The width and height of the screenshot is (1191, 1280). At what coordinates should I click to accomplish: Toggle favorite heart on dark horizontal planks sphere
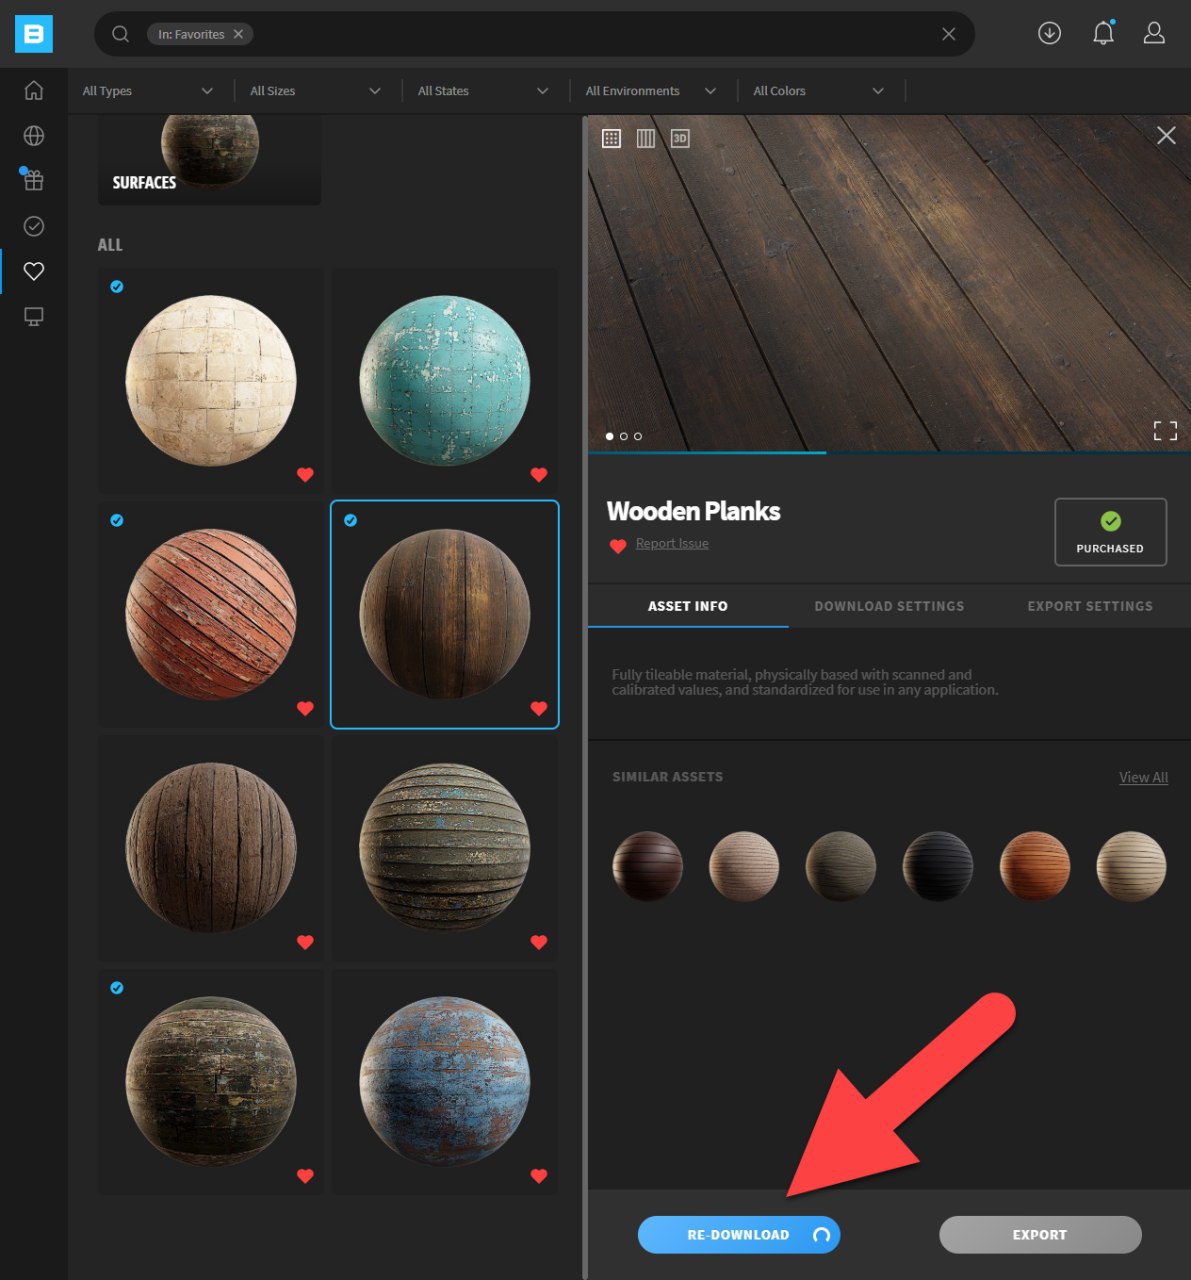point(539,942)
